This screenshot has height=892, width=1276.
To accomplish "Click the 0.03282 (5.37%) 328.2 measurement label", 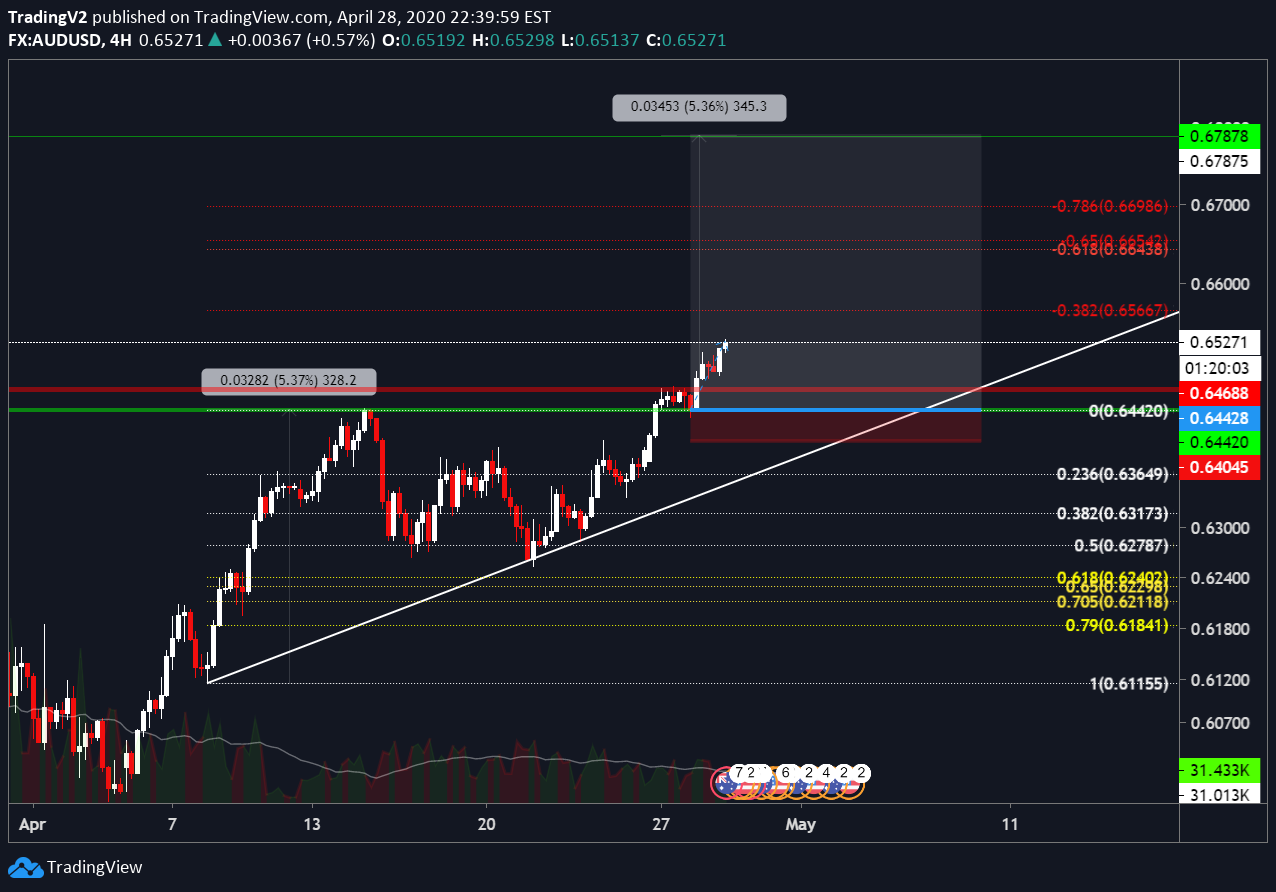I will [x=289, y=380].
